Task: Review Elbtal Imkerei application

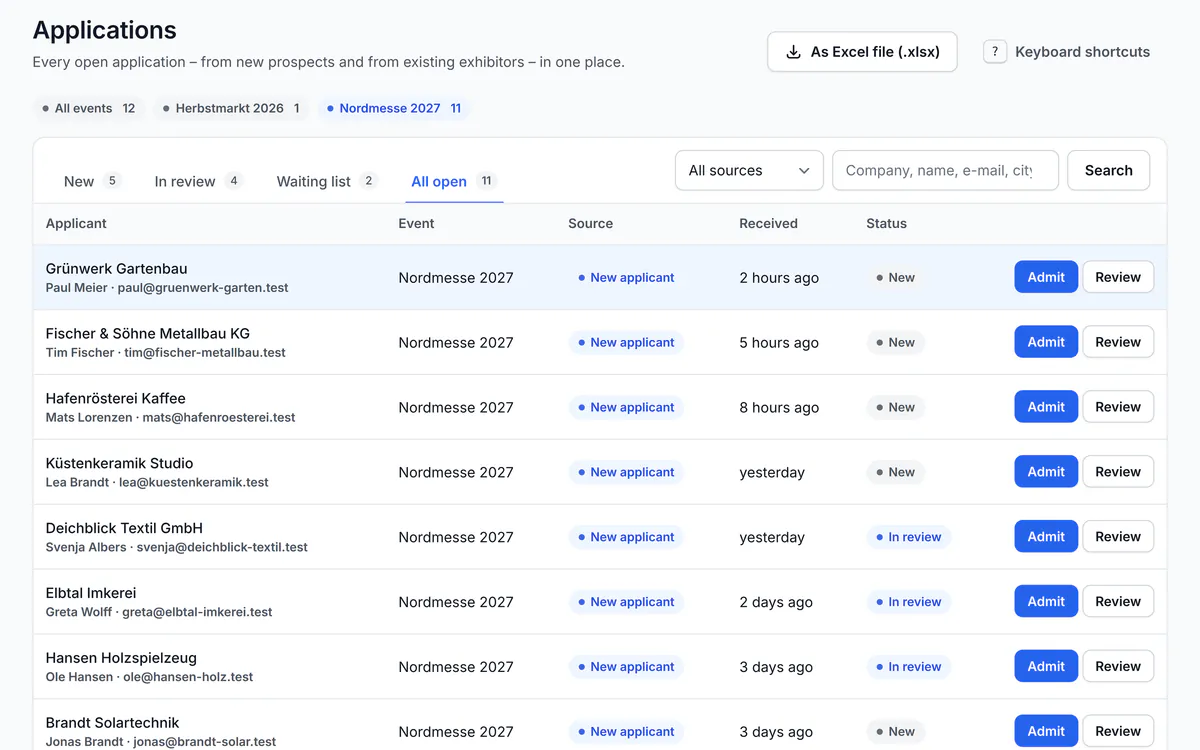Action: (x=1118, y=602)
